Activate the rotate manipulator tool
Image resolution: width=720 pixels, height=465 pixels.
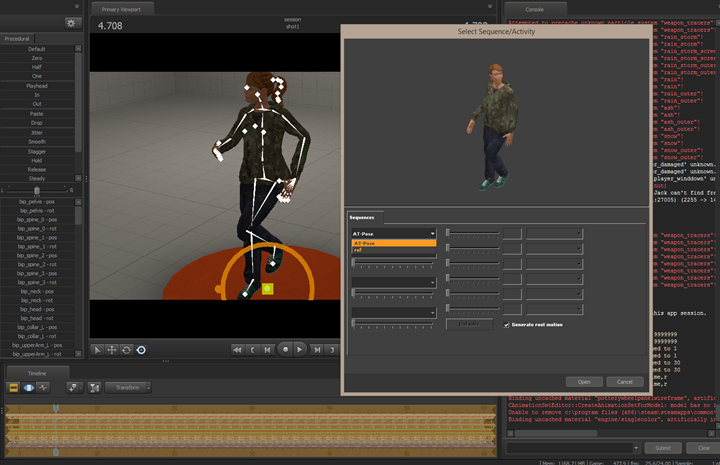(x=126, y=350)
